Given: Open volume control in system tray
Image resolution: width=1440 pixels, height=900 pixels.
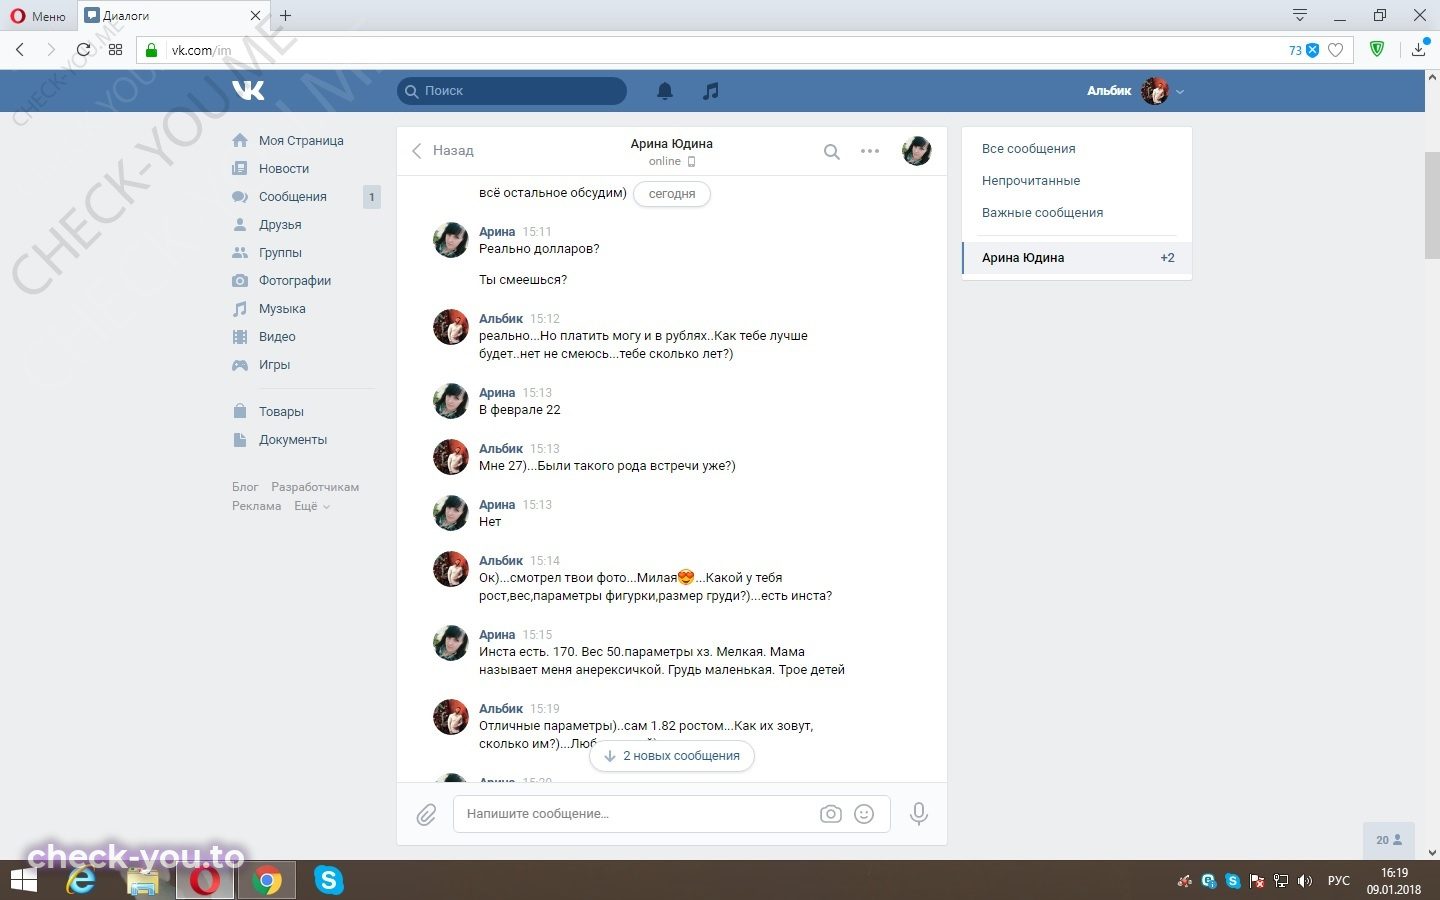Looking at the screenshot, I should tap(1305, 881).
